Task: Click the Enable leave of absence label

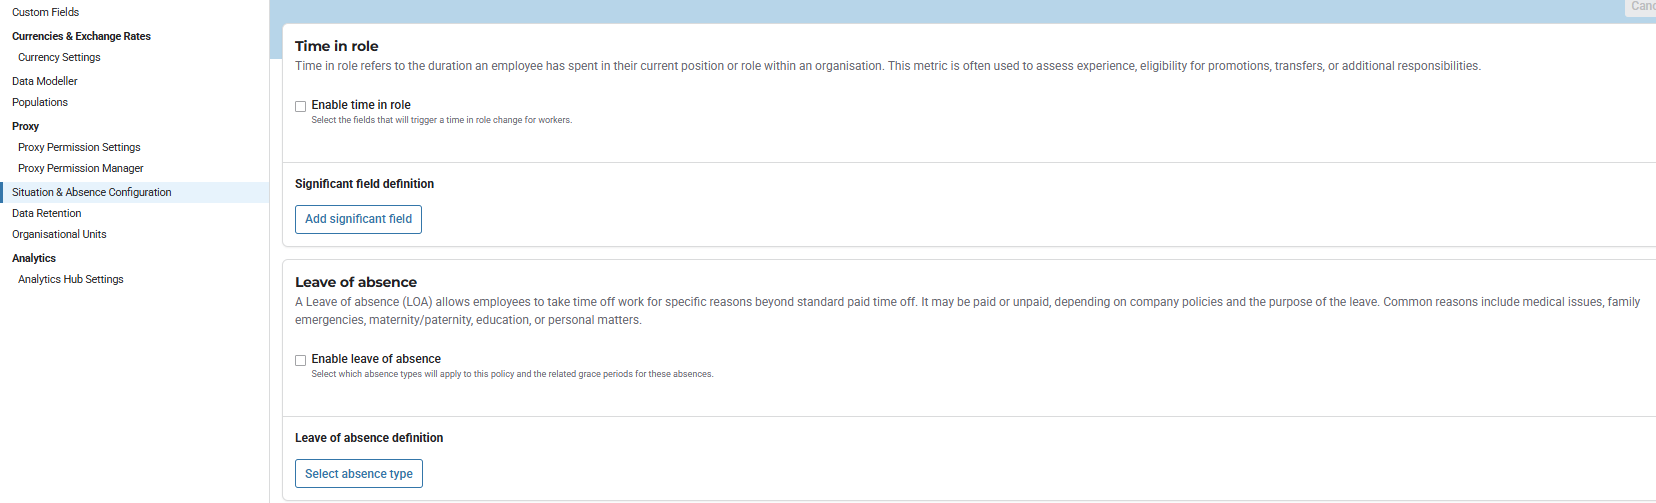Action: click(x=376, y=359)
